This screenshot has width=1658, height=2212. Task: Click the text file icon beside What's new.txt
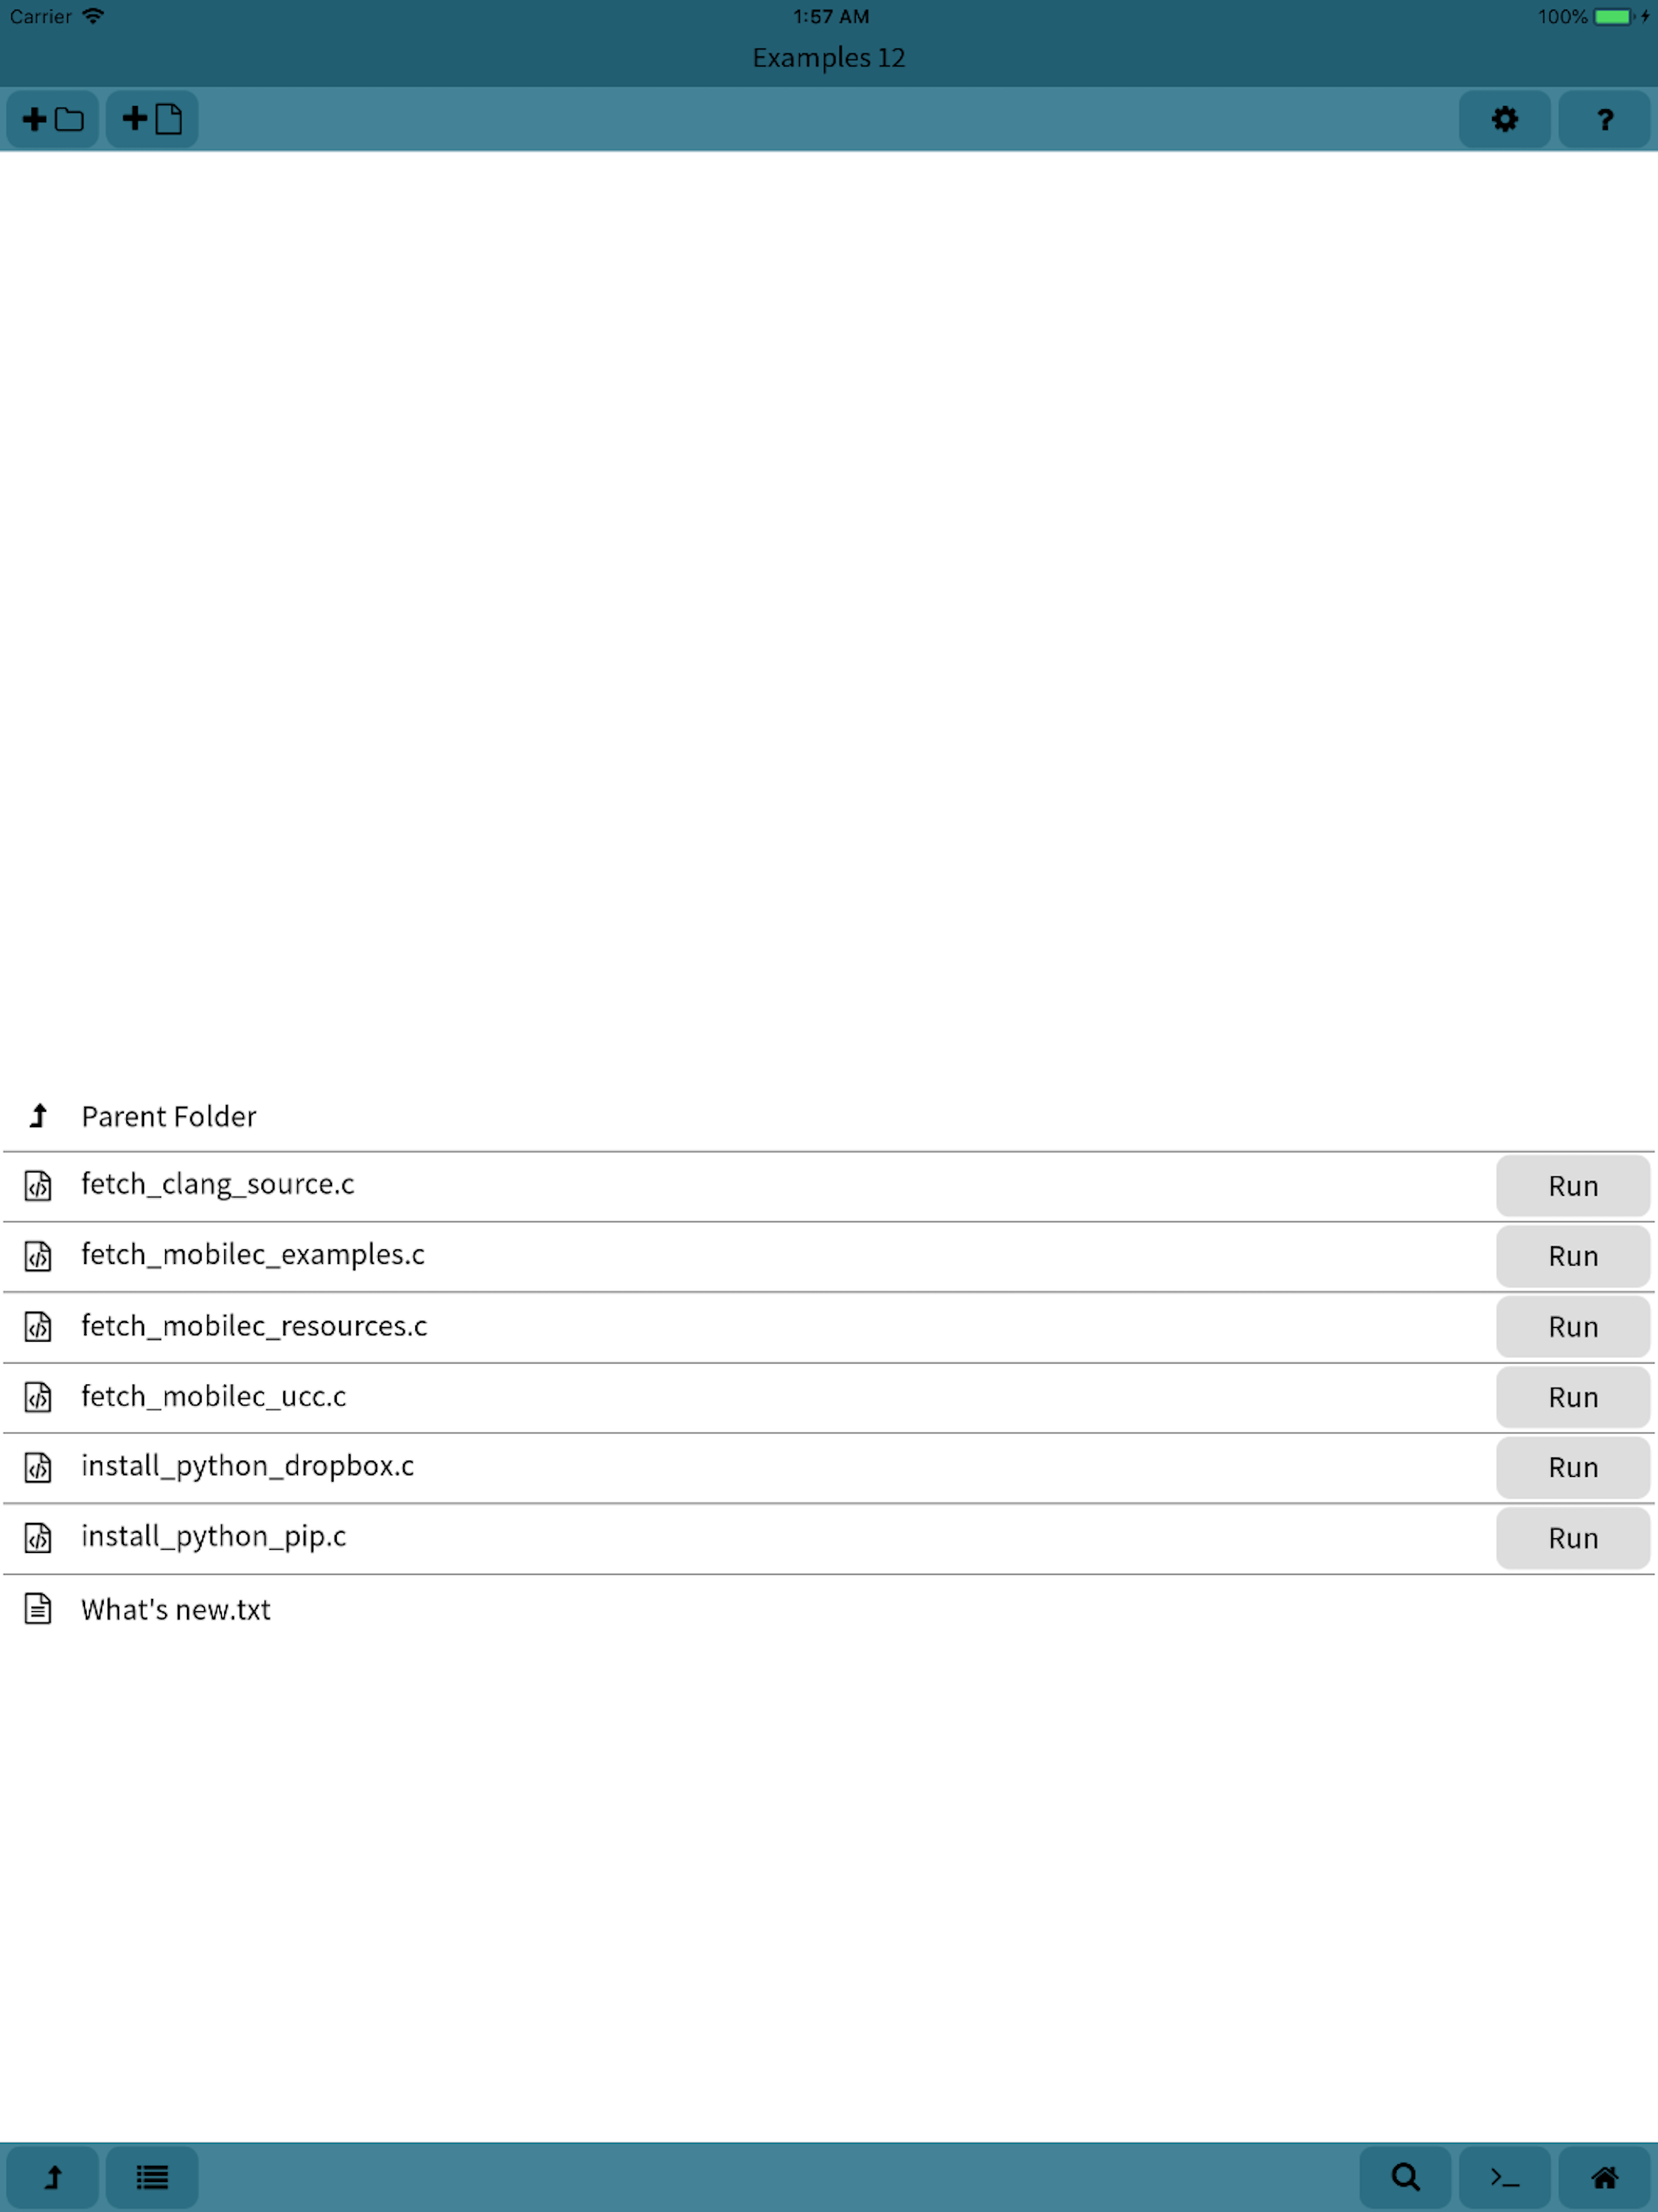tap(38, 1610)
